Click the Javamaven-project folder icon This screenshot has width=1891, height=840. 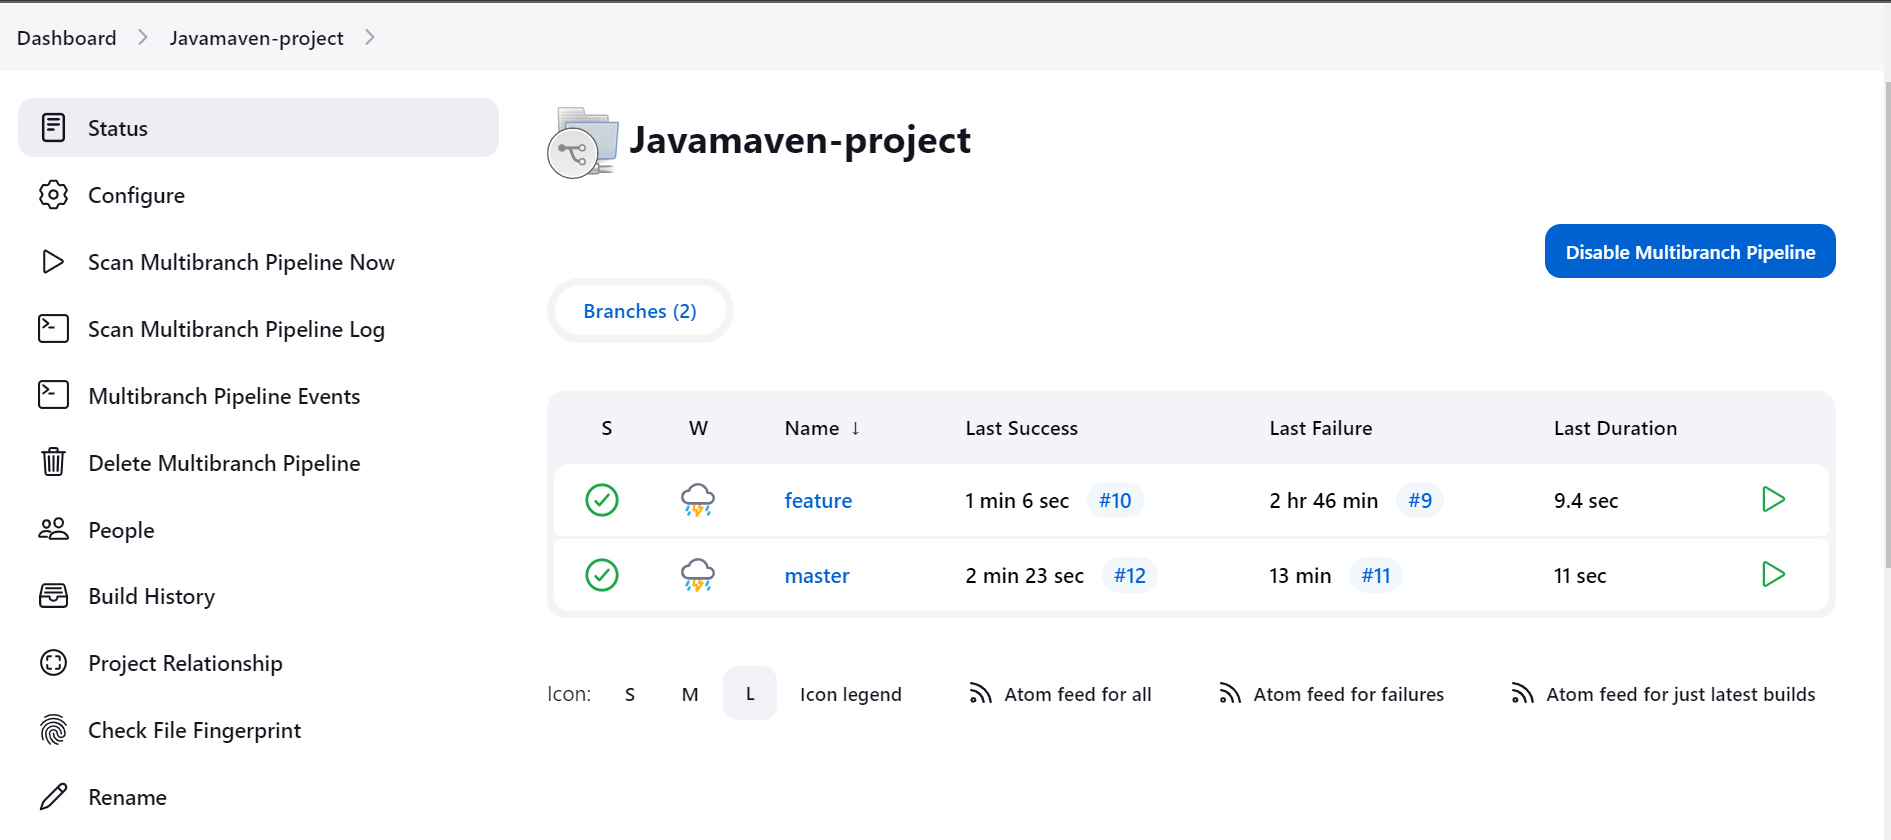[x=582, y=142]
